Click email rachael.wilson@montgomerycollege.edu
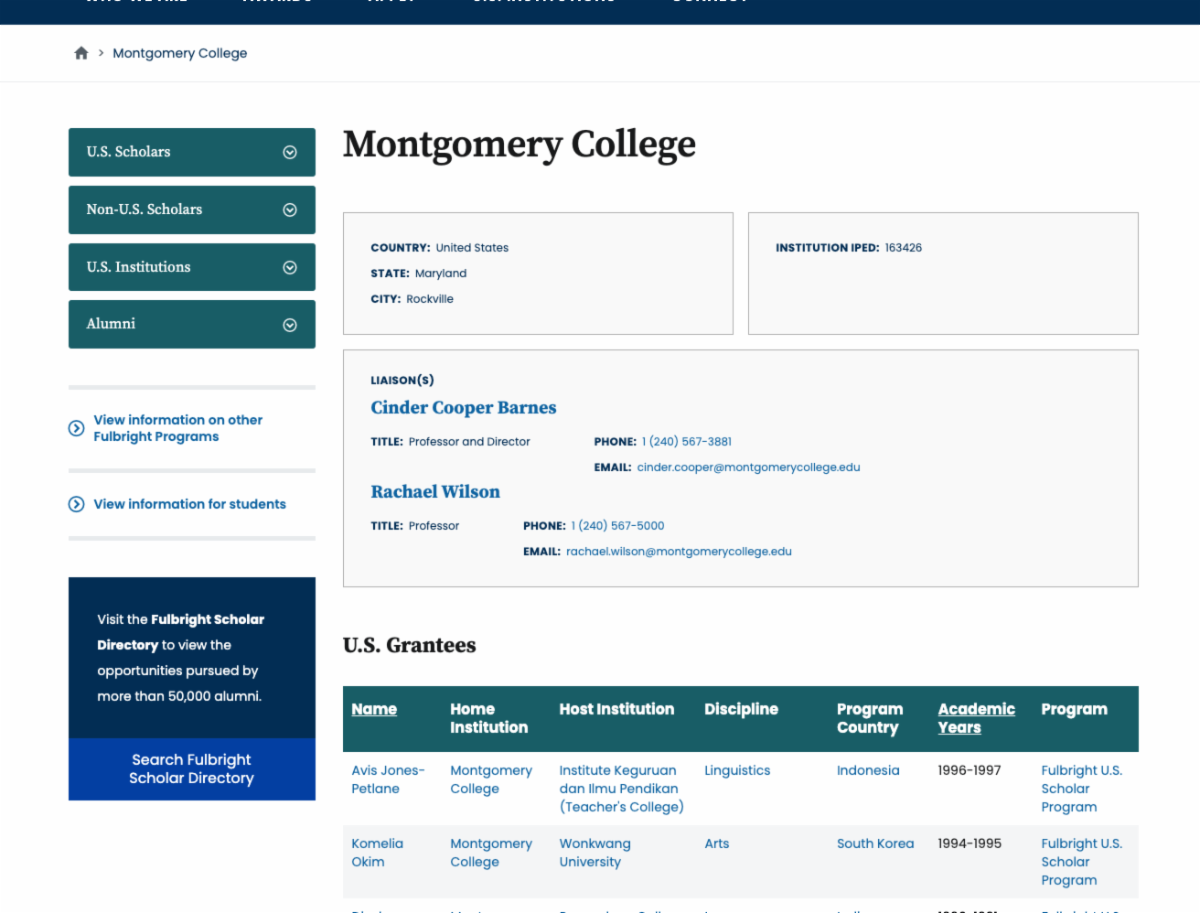 pos(679,551)
